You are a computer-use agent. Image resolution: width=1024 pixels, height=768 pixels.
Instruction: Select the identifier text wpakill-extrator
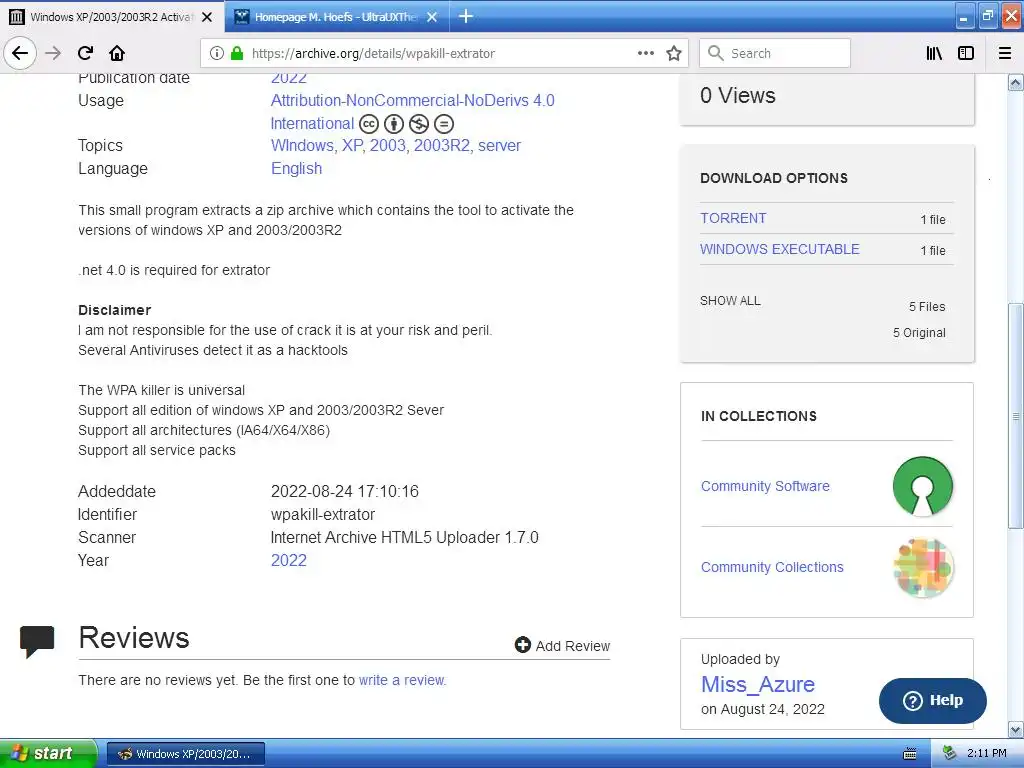(323, 514)
